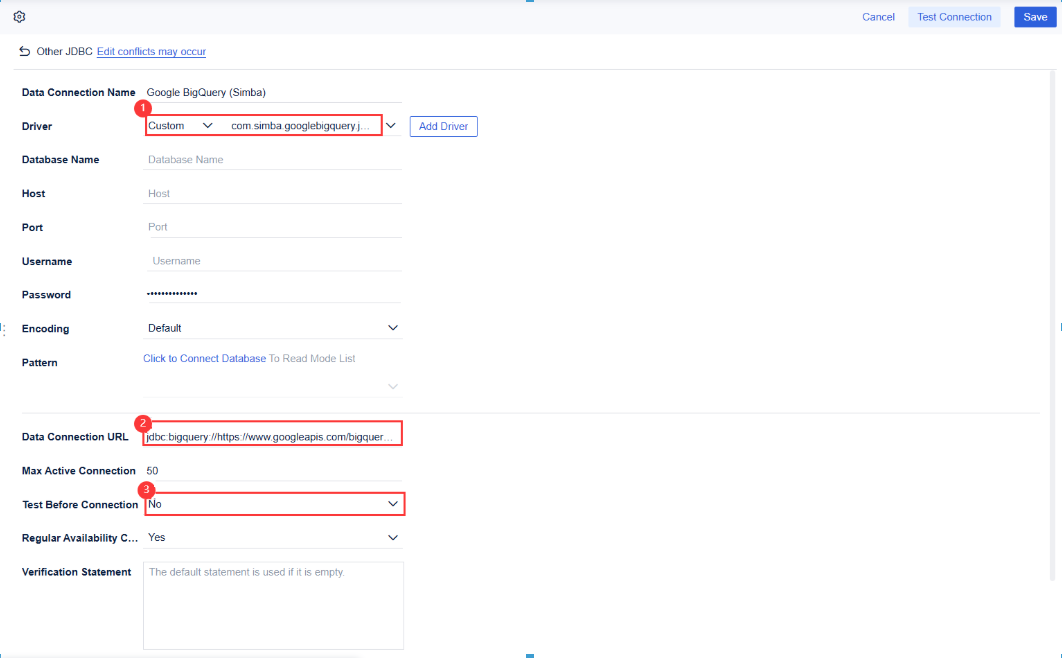Open the Test Before Connection dropdown
The width and height of the screenshot is (1062, 658).
click(x=273, y=504)
